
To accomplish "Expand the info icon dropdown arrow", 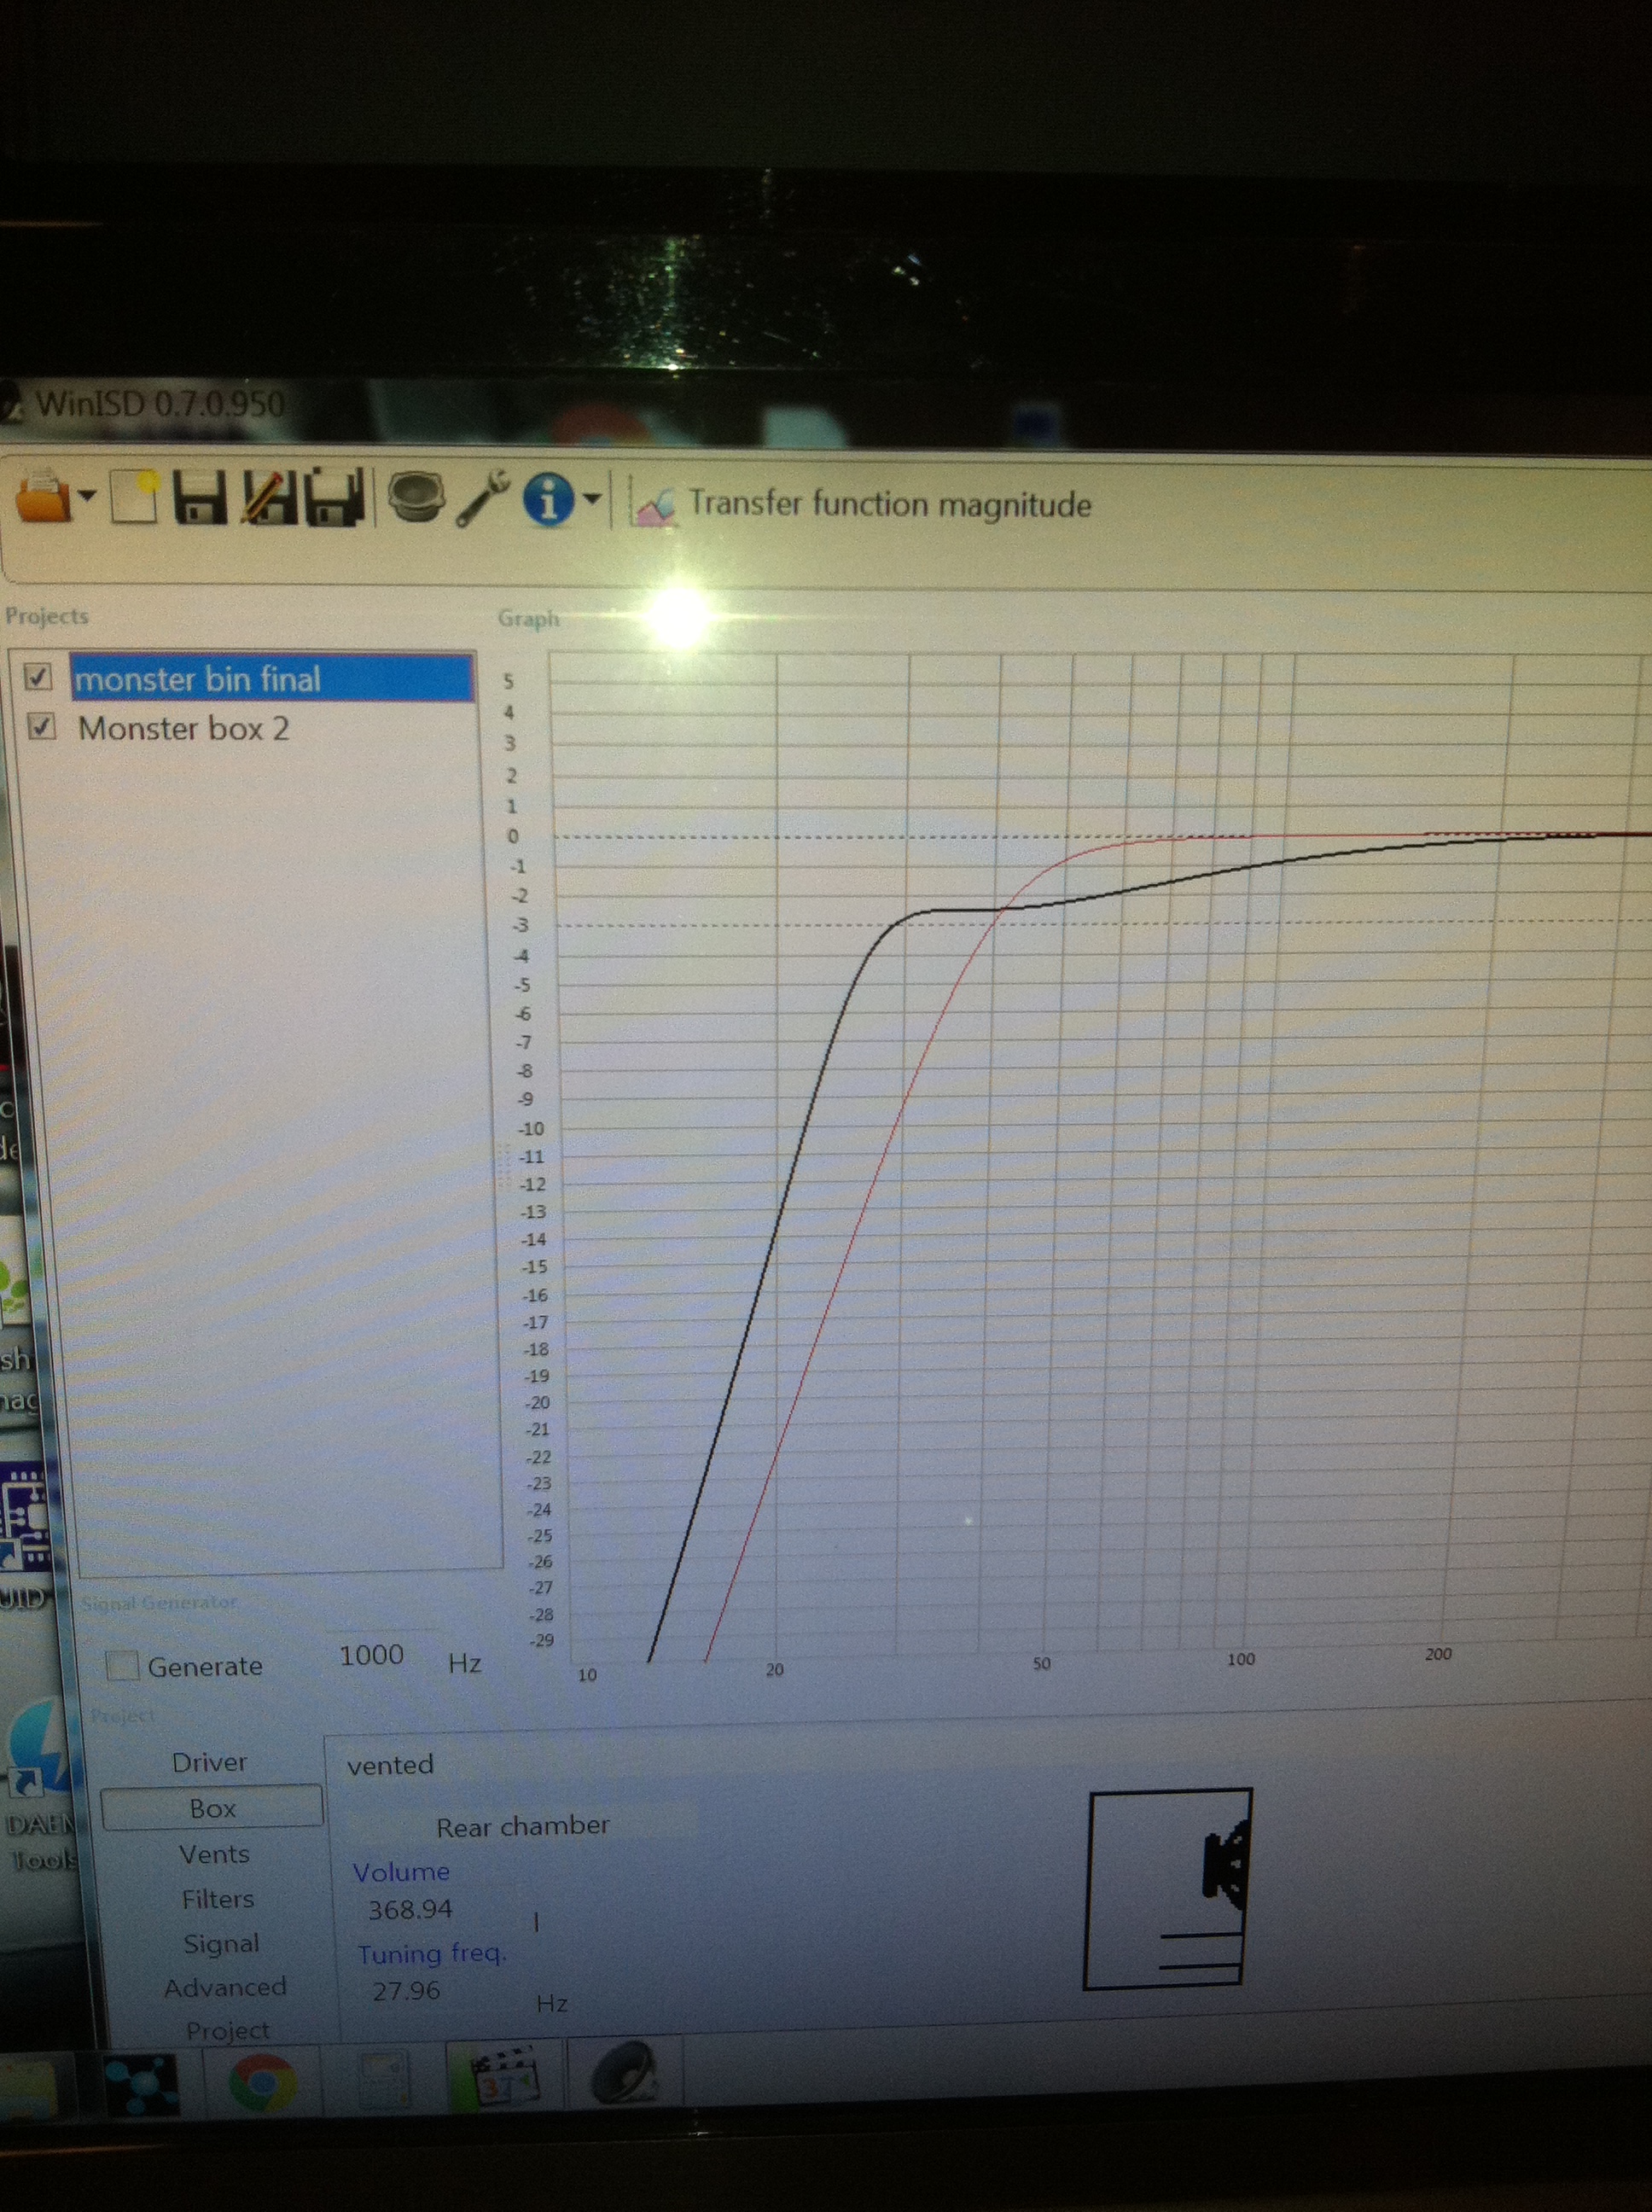I will (x=592, y=498).
